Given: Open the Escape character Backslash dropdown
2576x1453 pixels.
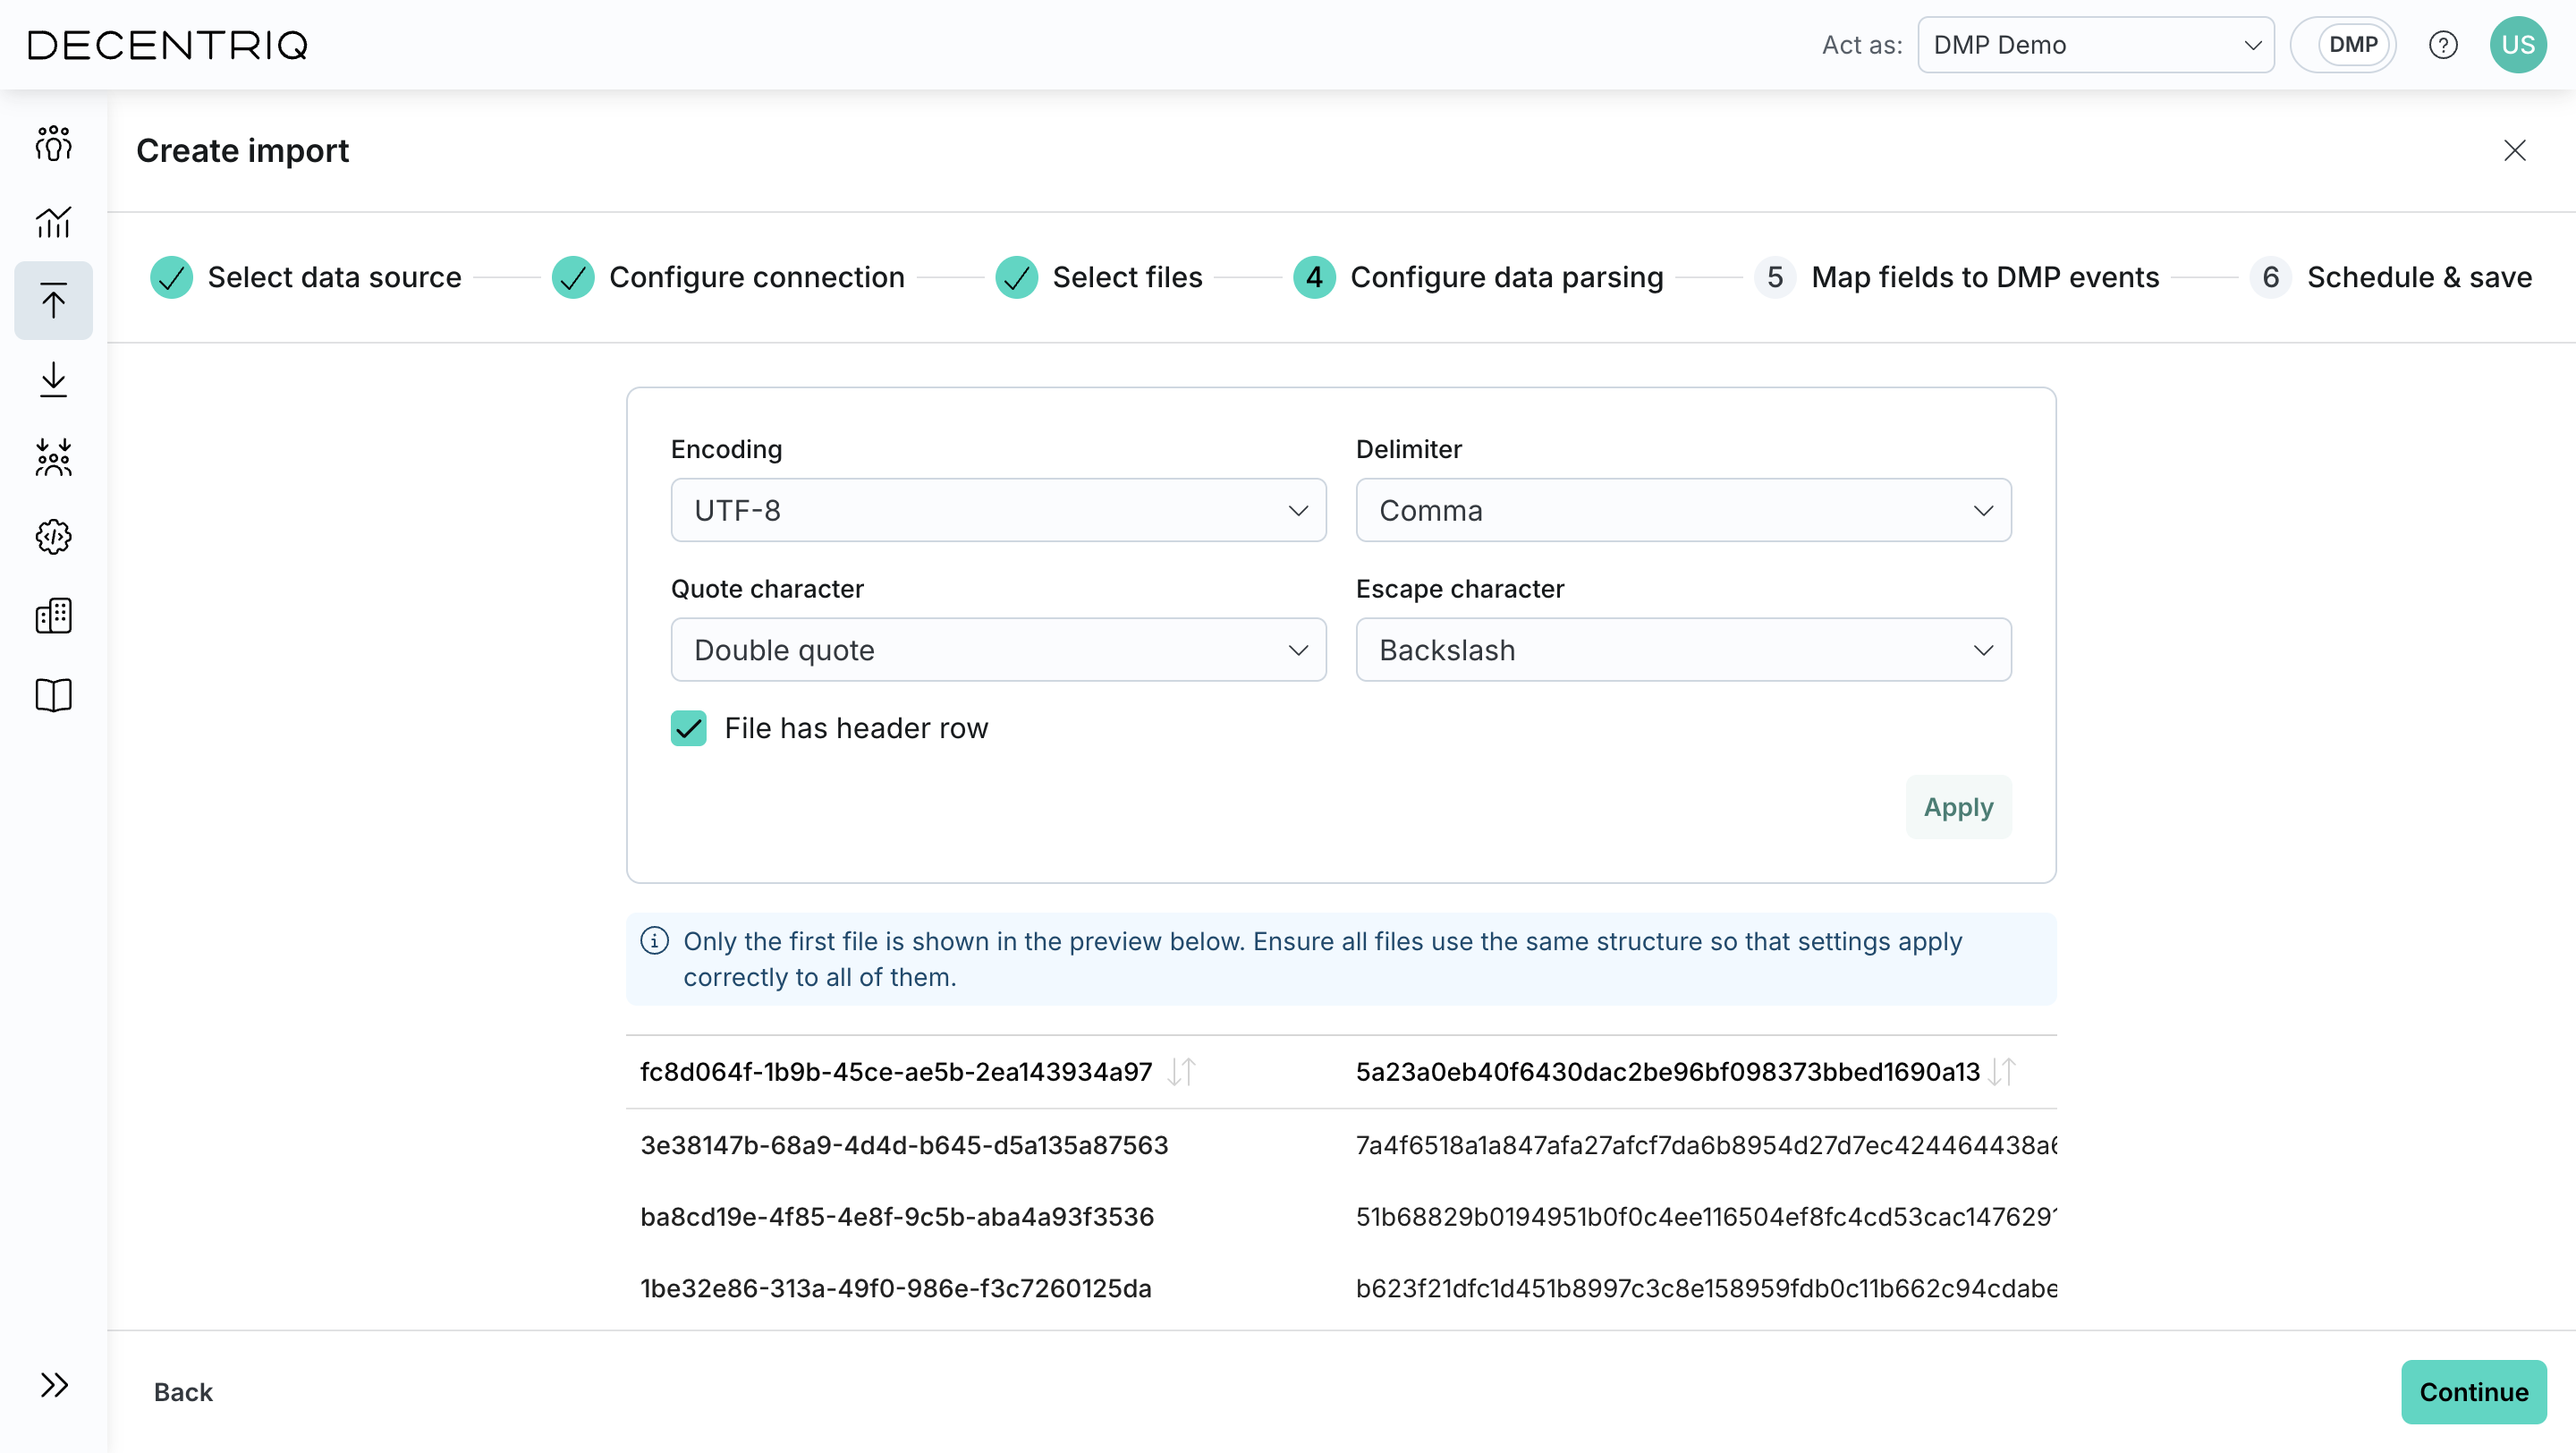Looking at the screenshot, I should 1683,650.
